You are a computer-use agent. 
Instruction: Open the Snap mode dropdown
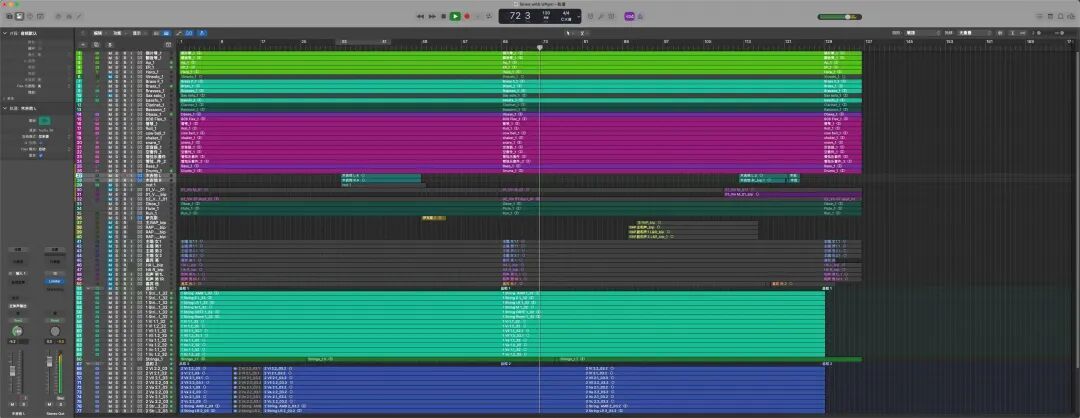(x=934, y=33)
